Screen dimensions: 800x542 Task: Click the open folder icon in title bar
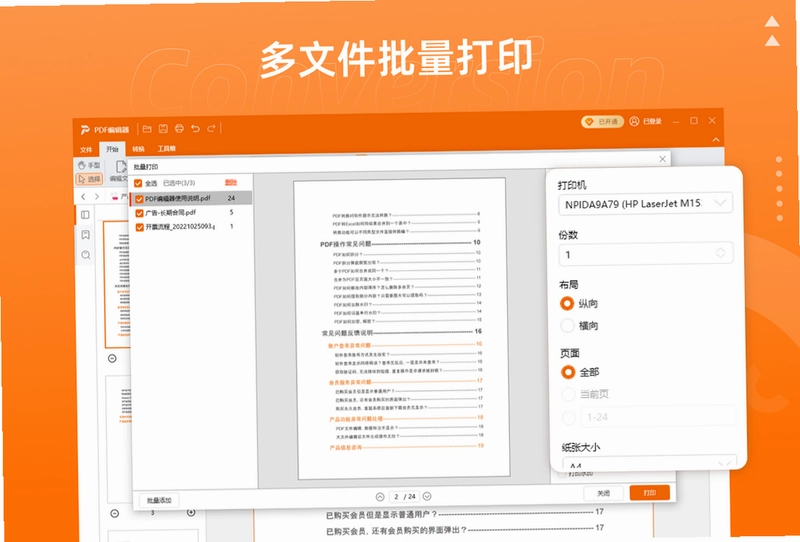click(147, 129)
